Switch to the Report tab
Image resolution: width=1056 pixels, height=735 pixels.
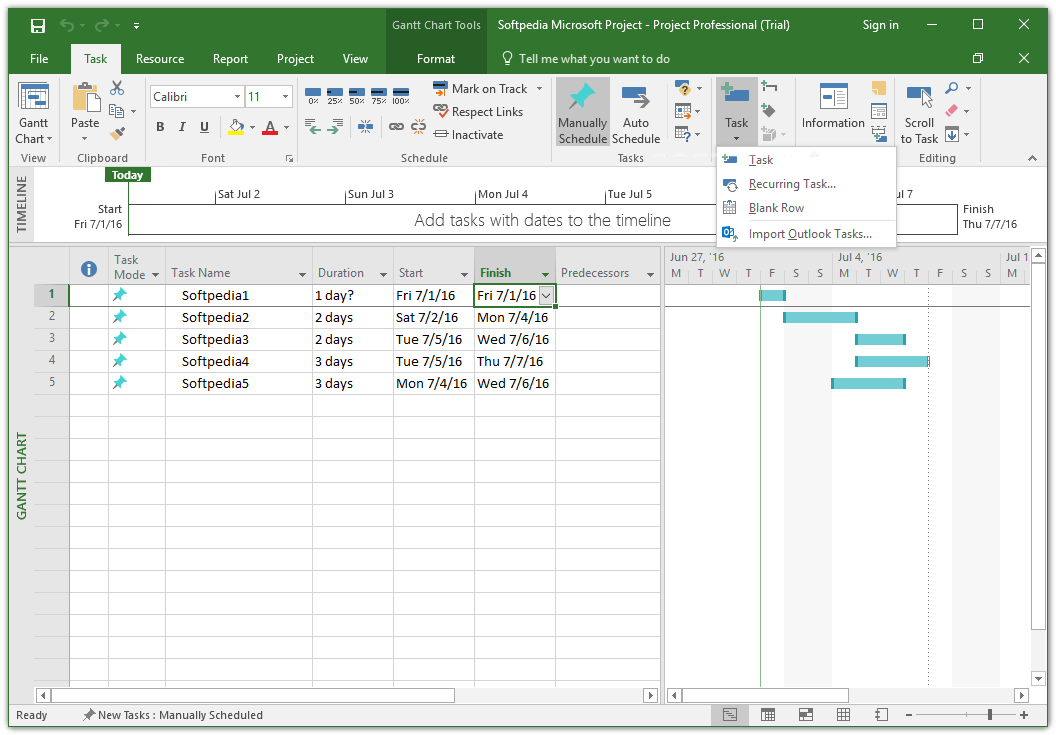coord(230,59)
